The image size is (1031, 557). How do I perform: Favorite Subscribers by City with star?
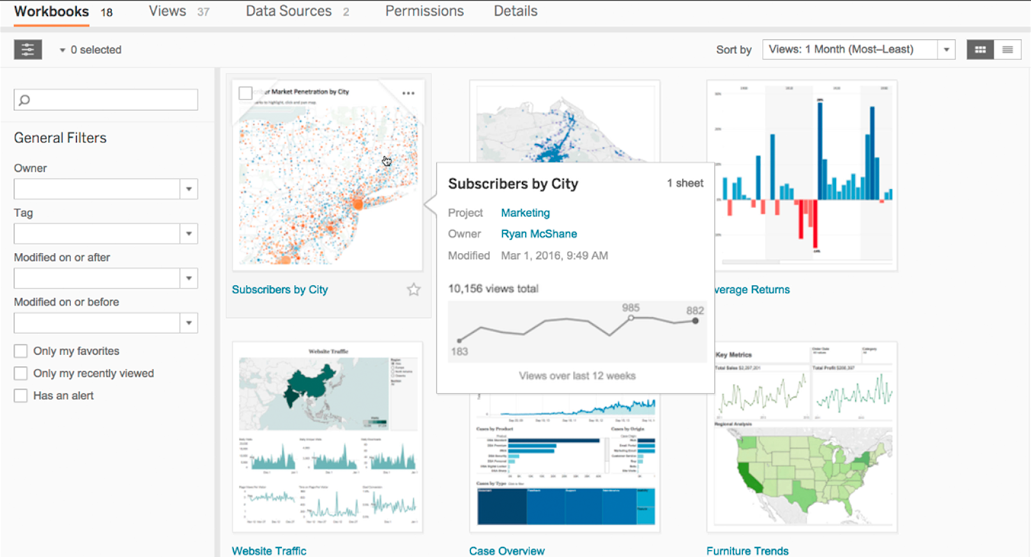coord(414,289)
